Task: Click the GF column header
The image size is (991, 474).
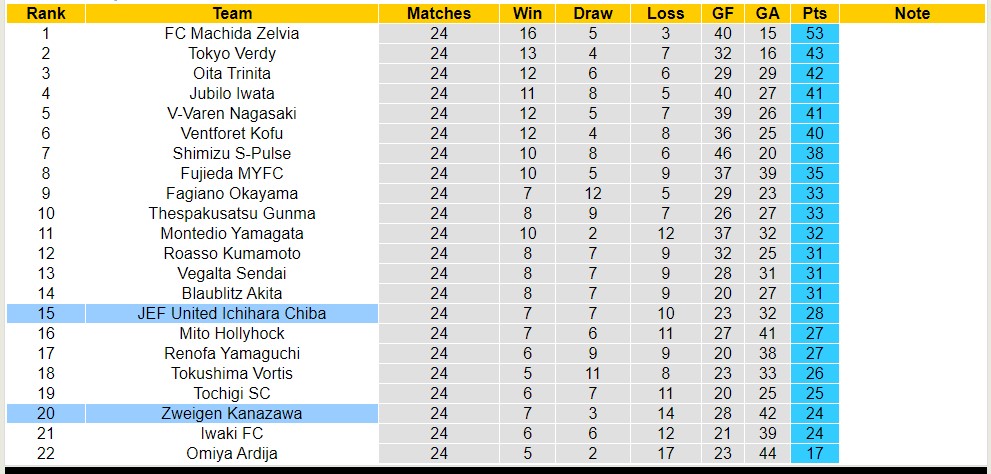Action: [723, 13]
